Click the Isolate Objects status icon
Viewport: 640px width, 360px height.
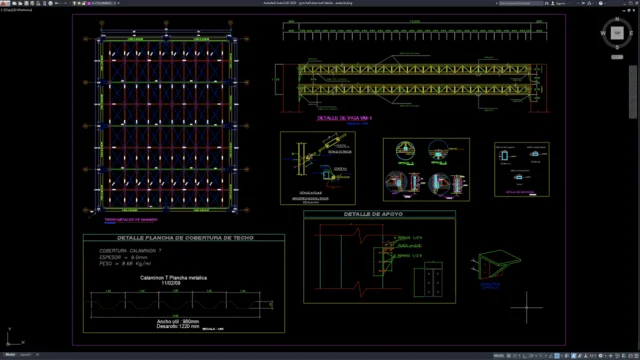click(617, 356)
